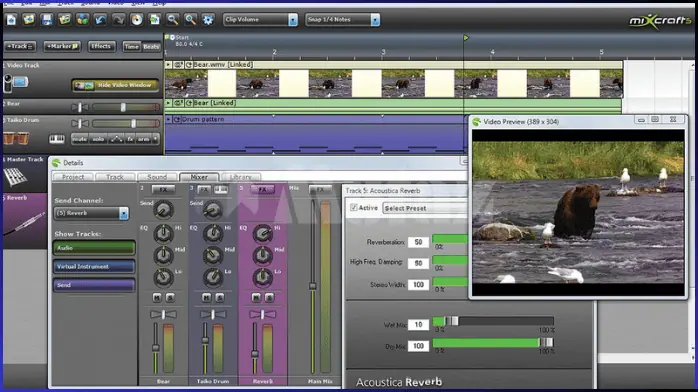Arm the Taiko Drum track
This screenshot has height=392, width=698.
tap(143, 139)
